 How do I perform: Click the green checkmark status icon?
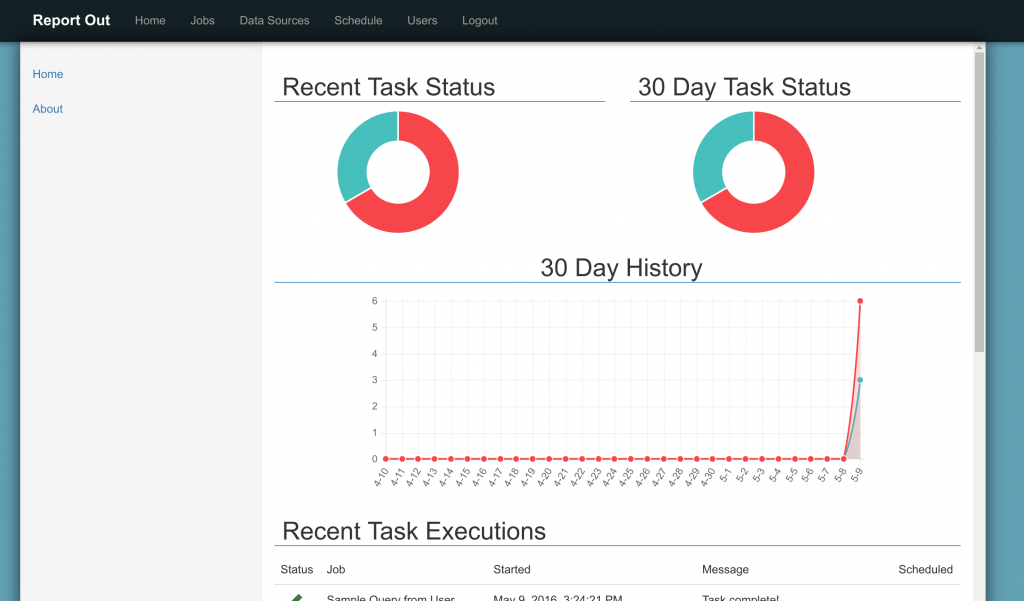coord(295,597)
